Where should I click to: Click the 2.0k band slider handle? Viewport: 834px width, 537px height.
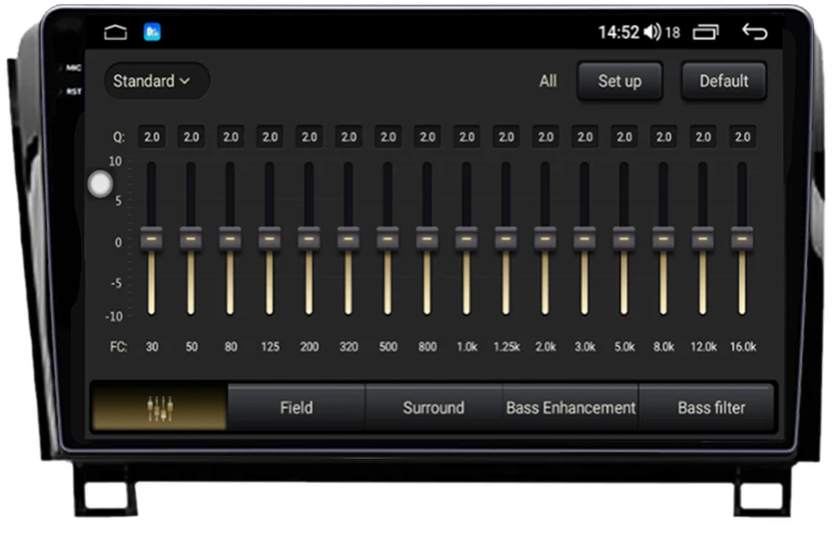pos(545,239)
